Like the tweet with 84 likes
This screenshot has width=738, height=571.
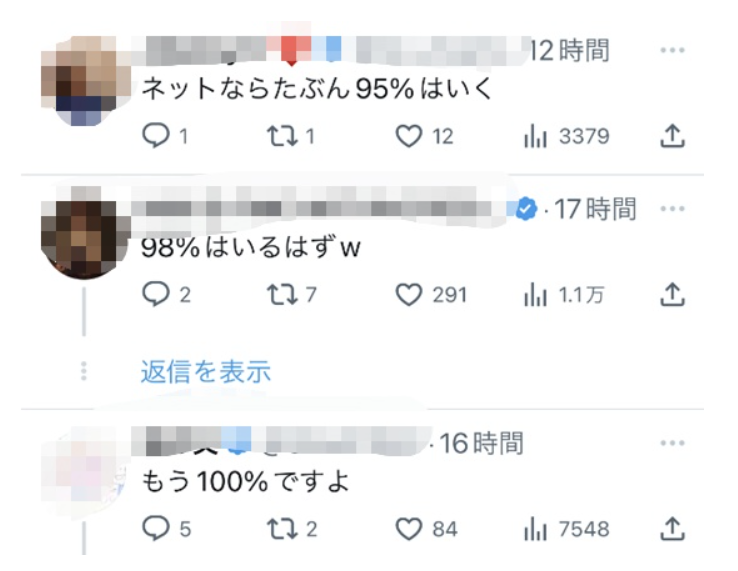[426, 528]
